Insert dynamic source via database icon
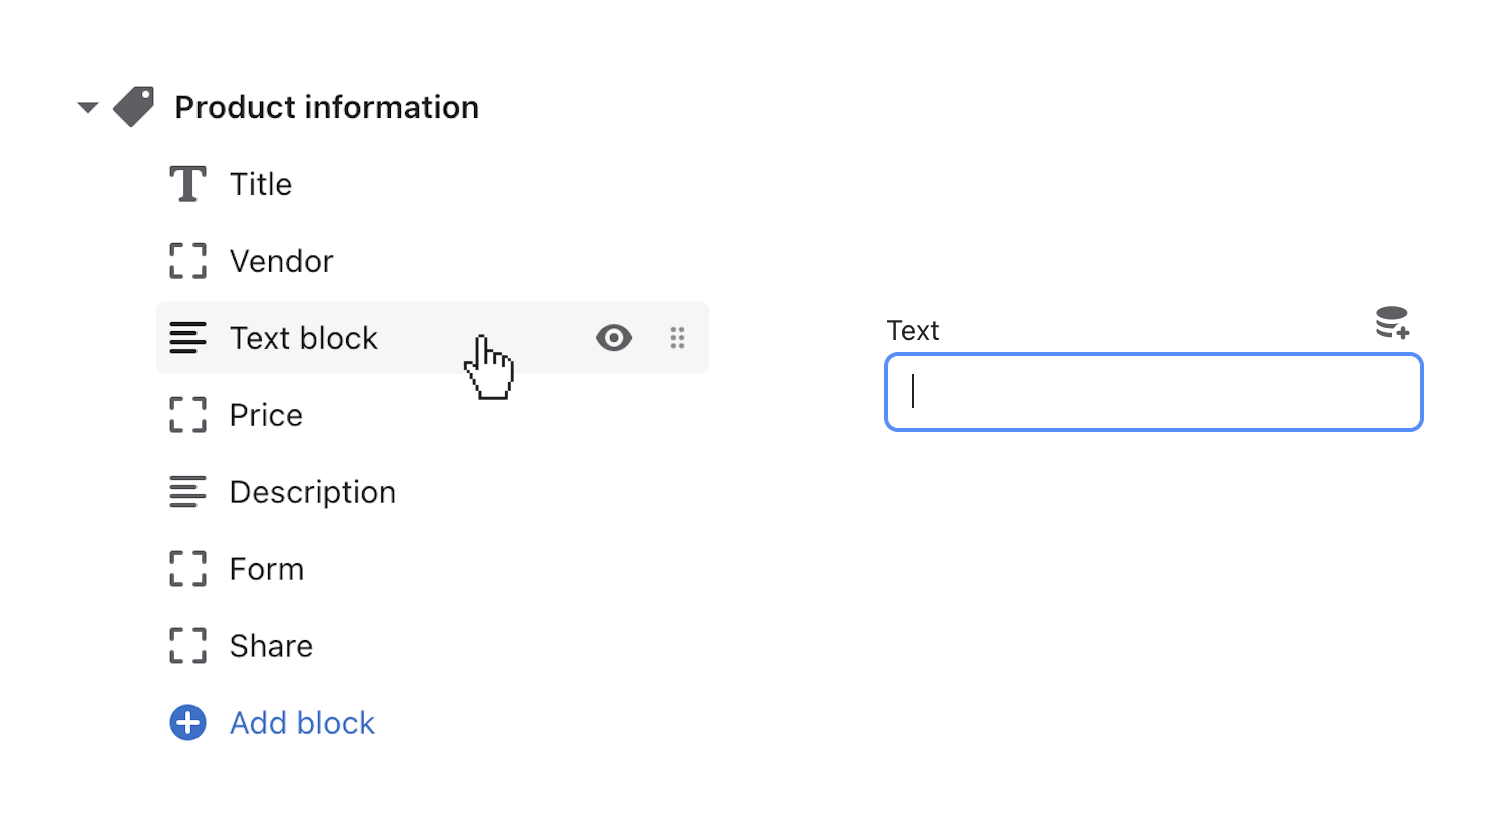Image resolution: width=1512 pixels, height=827 pixels. 1392,323
